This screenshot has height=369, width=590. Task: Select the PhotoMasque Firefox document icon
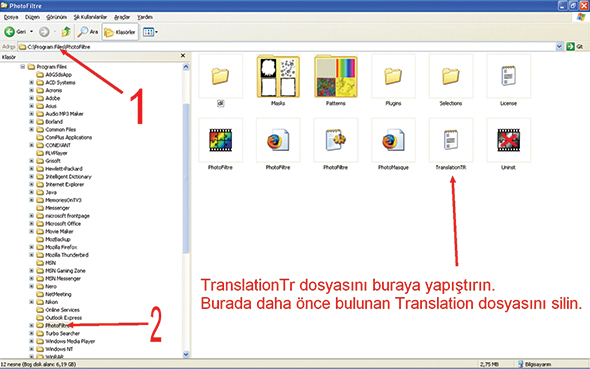click(393, 140)
